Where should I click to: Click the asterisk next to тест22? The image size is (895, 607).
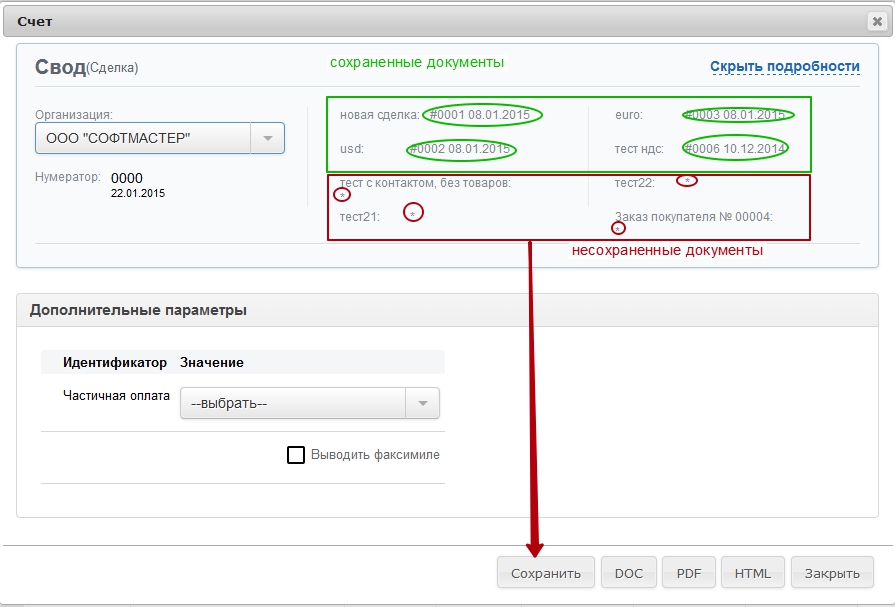point(687,181)
